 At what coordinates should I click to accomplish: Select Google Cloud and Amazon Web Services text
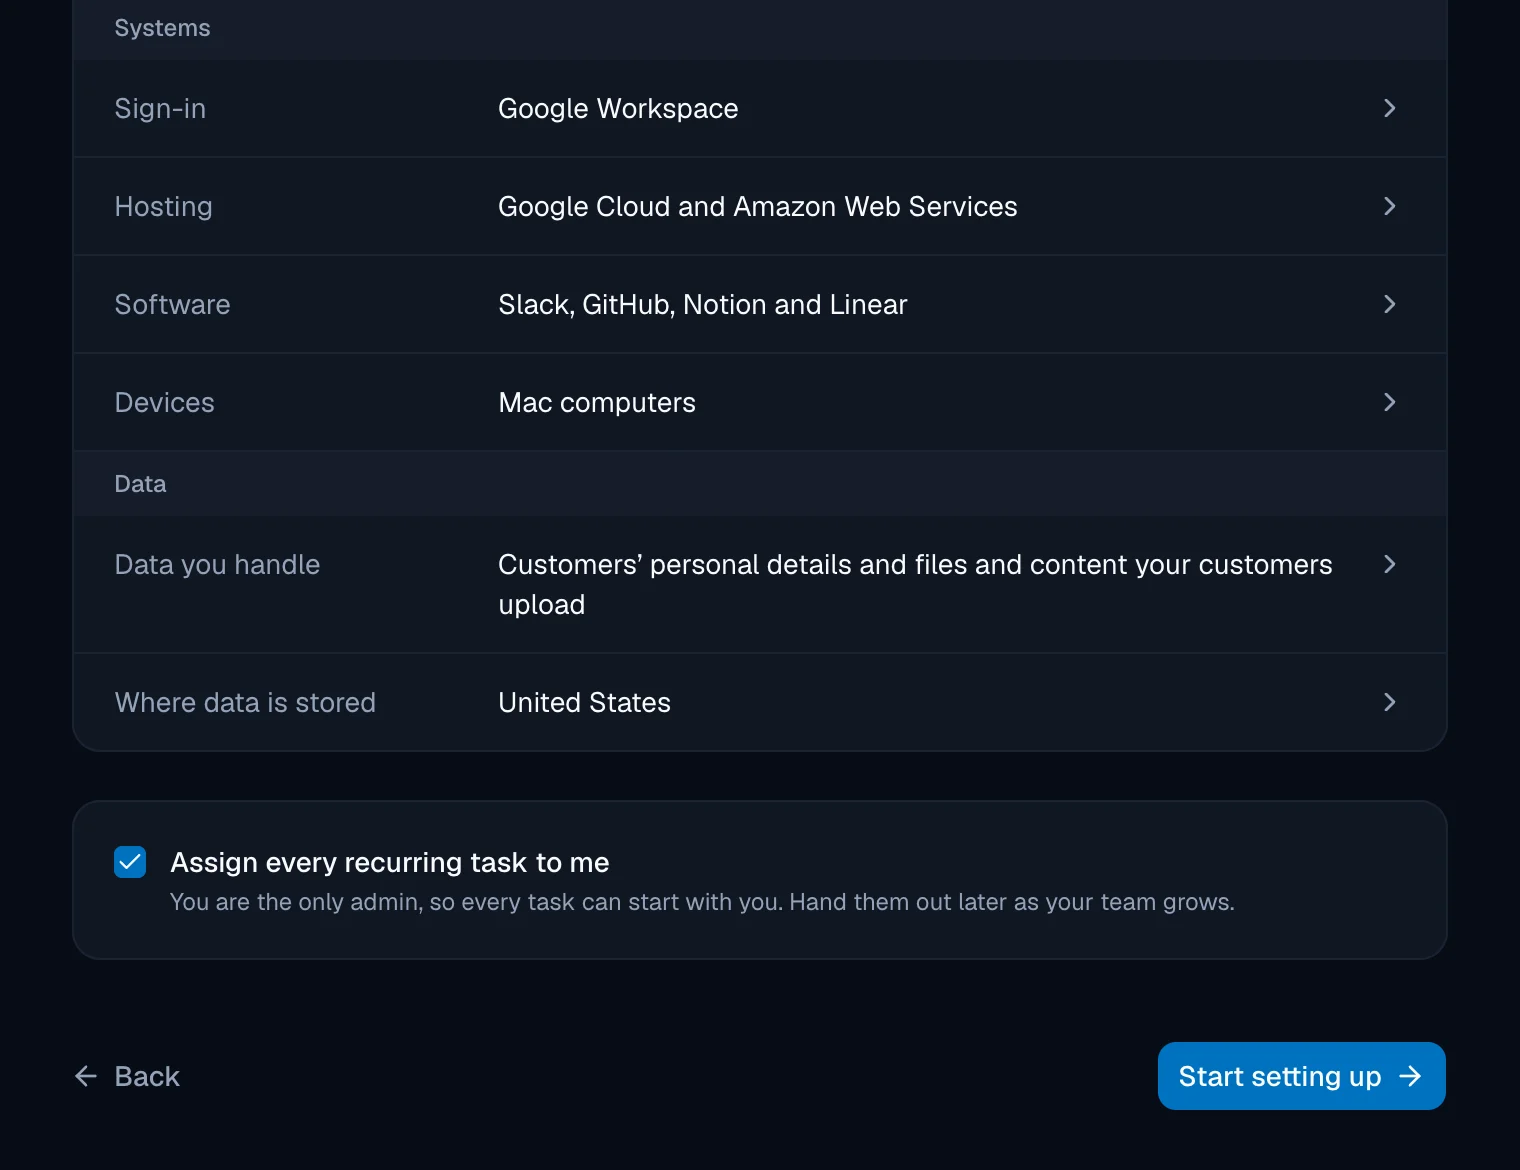[x=757, y=206]
